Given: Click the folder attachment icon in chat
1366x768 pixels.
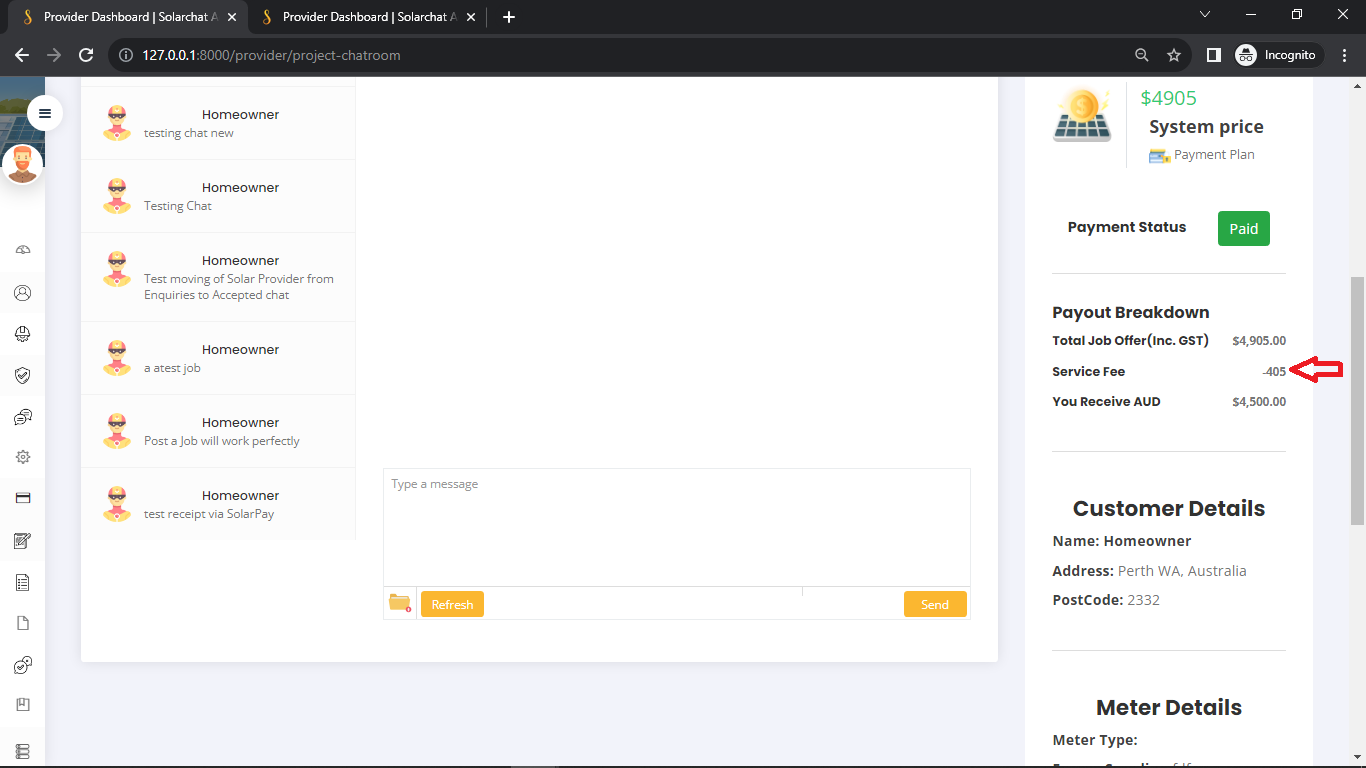Looking at the screenshot, I should click(x=400, y=603).
